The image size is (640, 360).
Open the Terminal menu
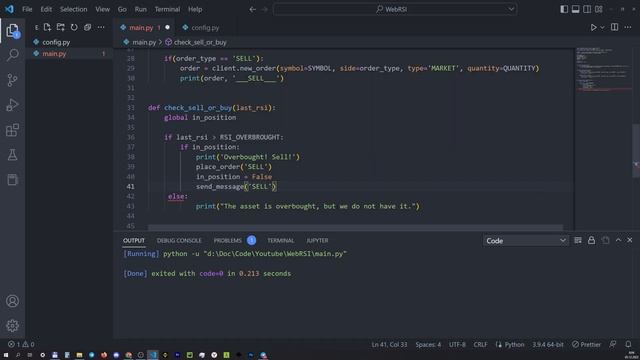tap(167, 9)
